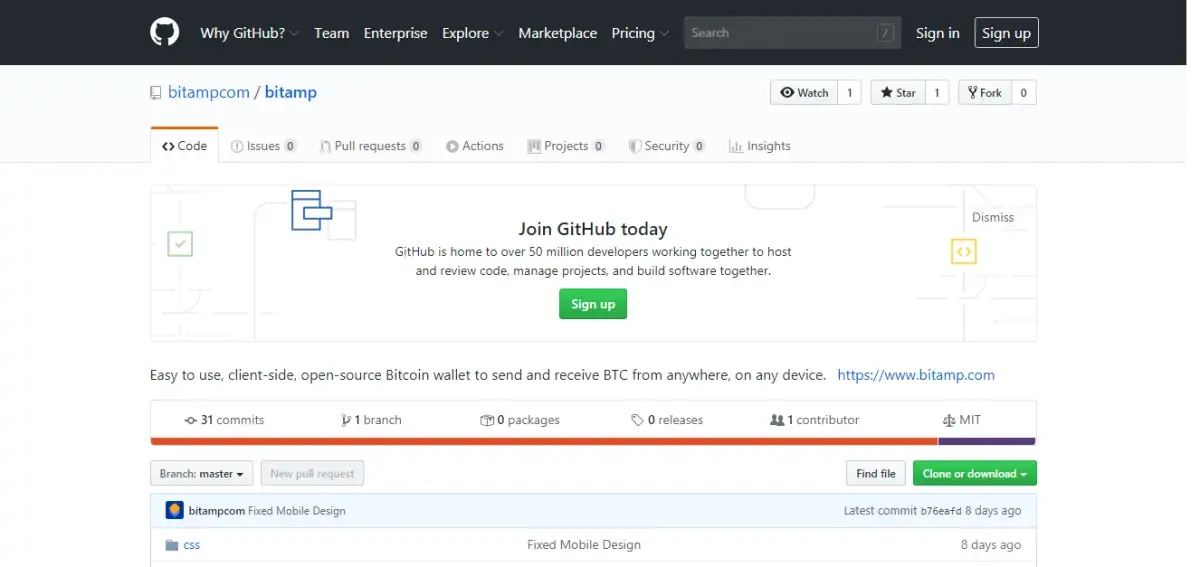This screenshot has height=567, width=1200.
Task: Open the css folder
Action: (192, 545)
